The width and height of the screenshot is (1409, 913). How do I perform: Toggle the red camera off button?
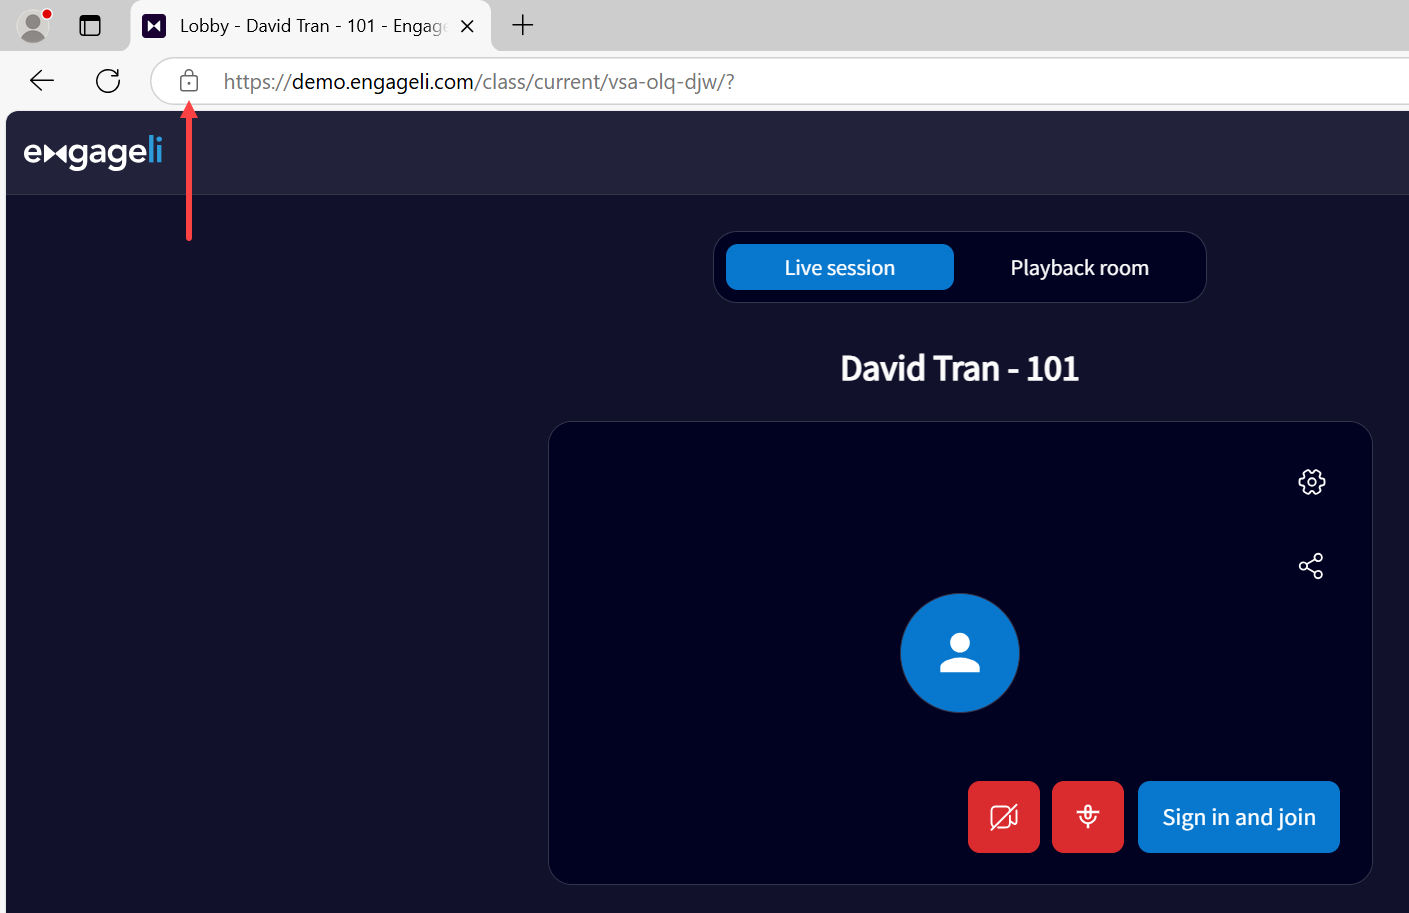point(1004,817)
